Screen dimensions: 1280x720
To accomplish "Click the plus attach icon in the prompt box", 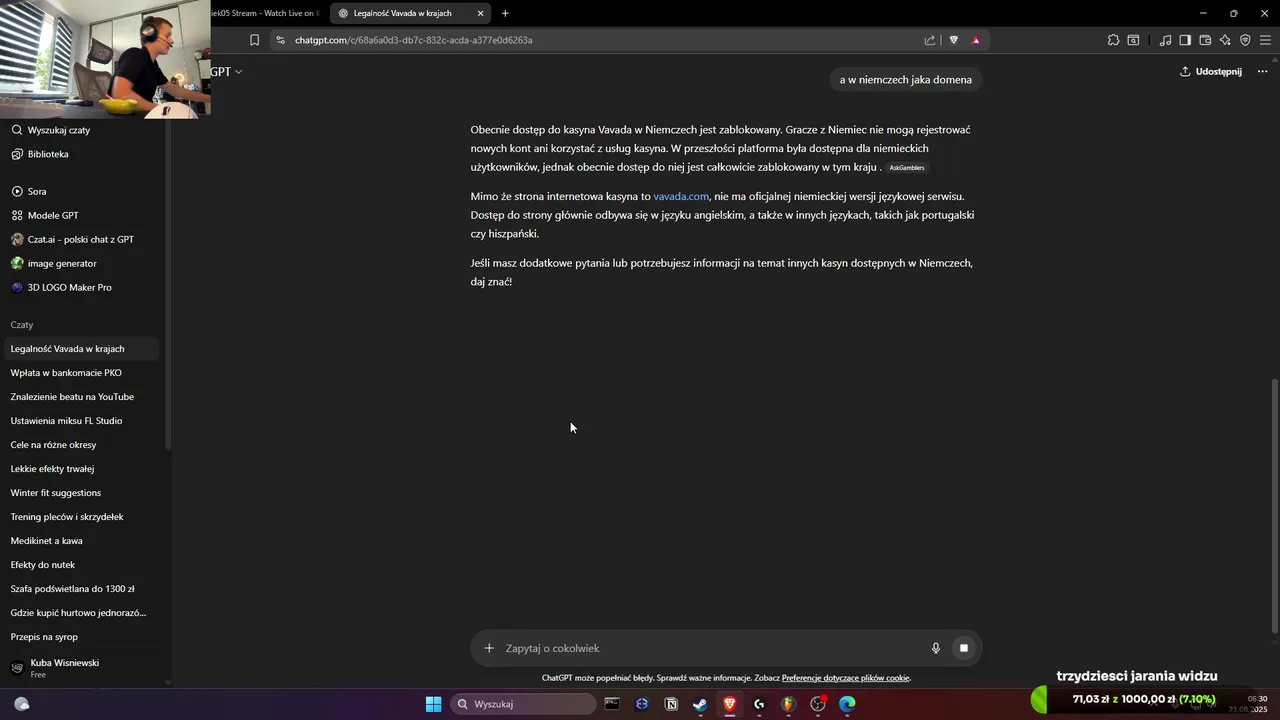I will pyautogui.click(x=489, y=648).
